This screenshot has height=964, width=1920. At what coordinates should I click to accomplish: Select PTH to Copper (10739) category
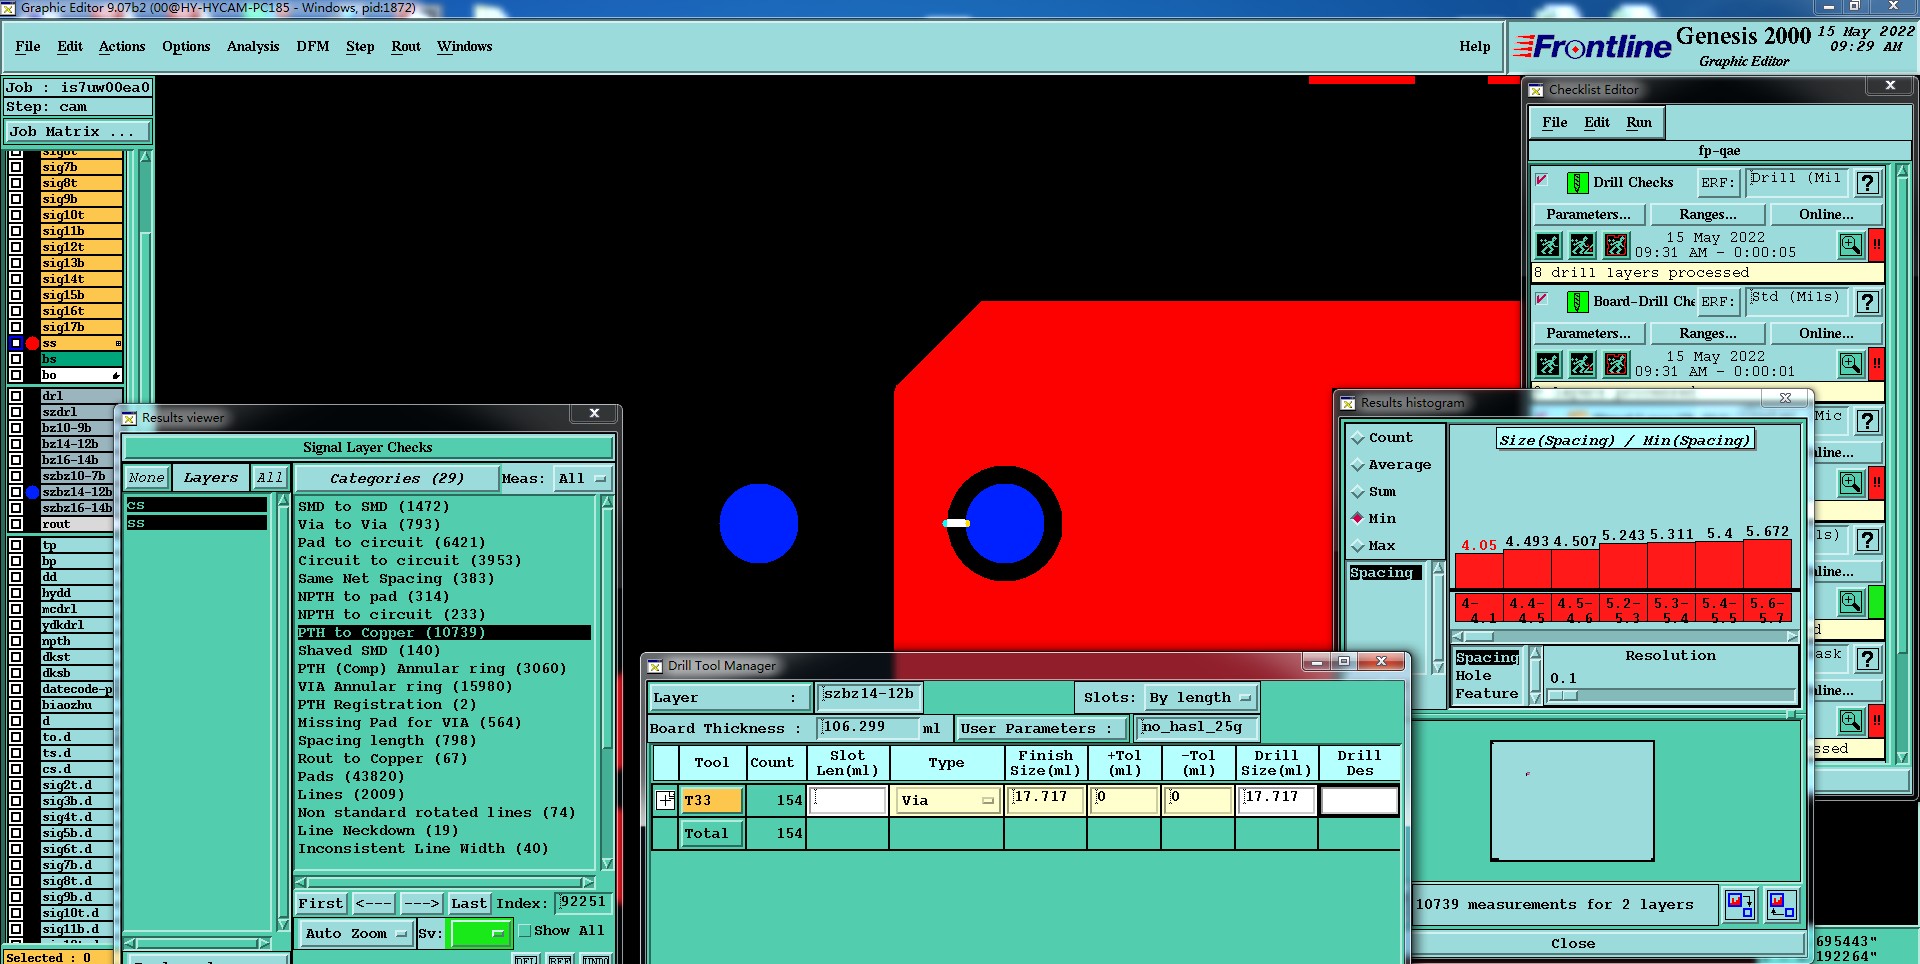click(x=443, y=633)
